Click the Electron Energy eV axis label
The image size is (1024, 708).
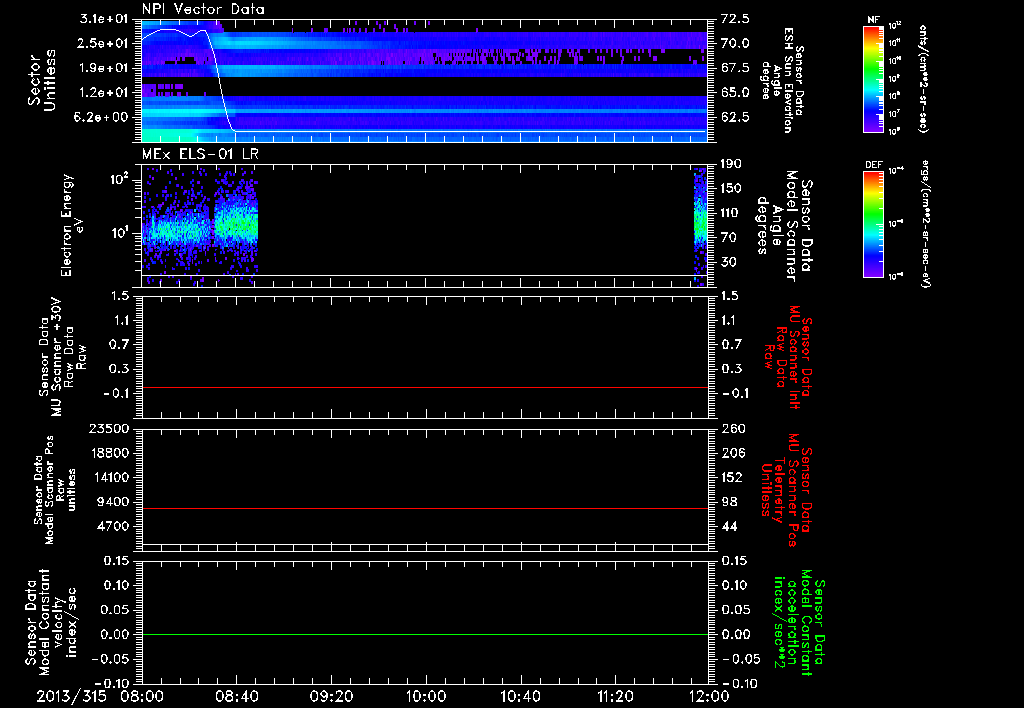pos(71,225)
